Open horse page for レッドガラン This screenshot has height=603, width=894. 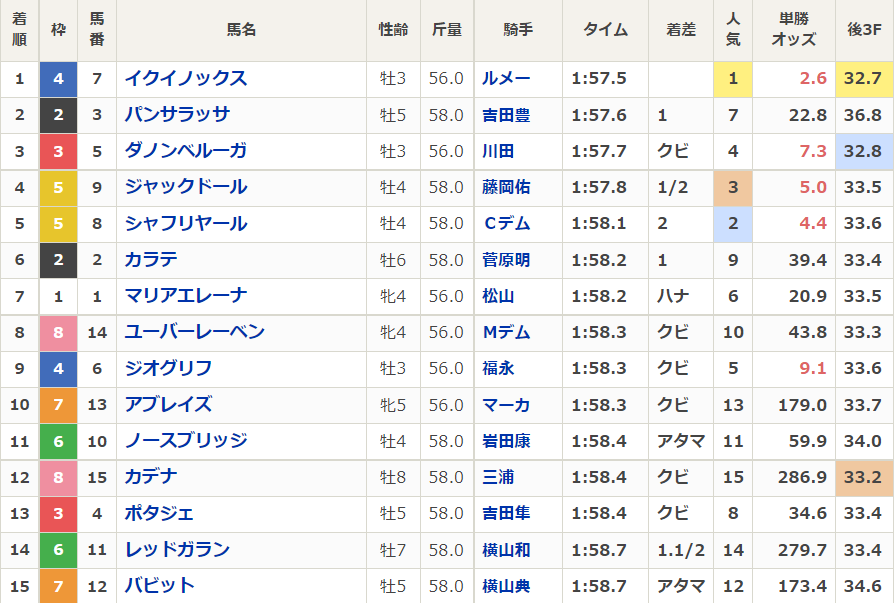coord(177,549)
